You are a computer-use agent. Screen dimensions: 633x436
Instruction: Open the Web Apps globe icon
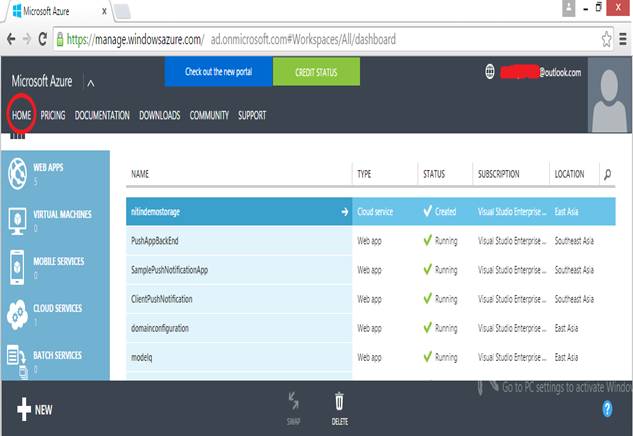coord(17,174)
